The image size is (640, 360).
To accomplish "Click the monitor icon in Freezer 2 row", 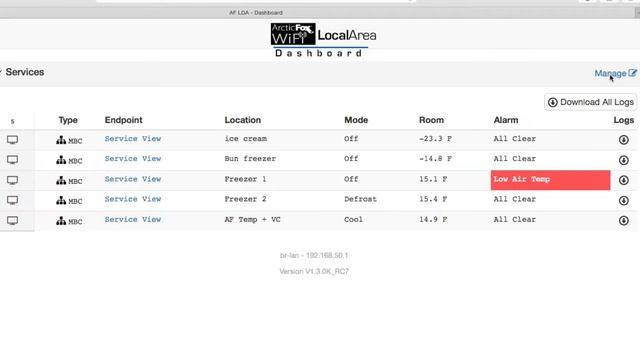I will [x=12, y=200].
